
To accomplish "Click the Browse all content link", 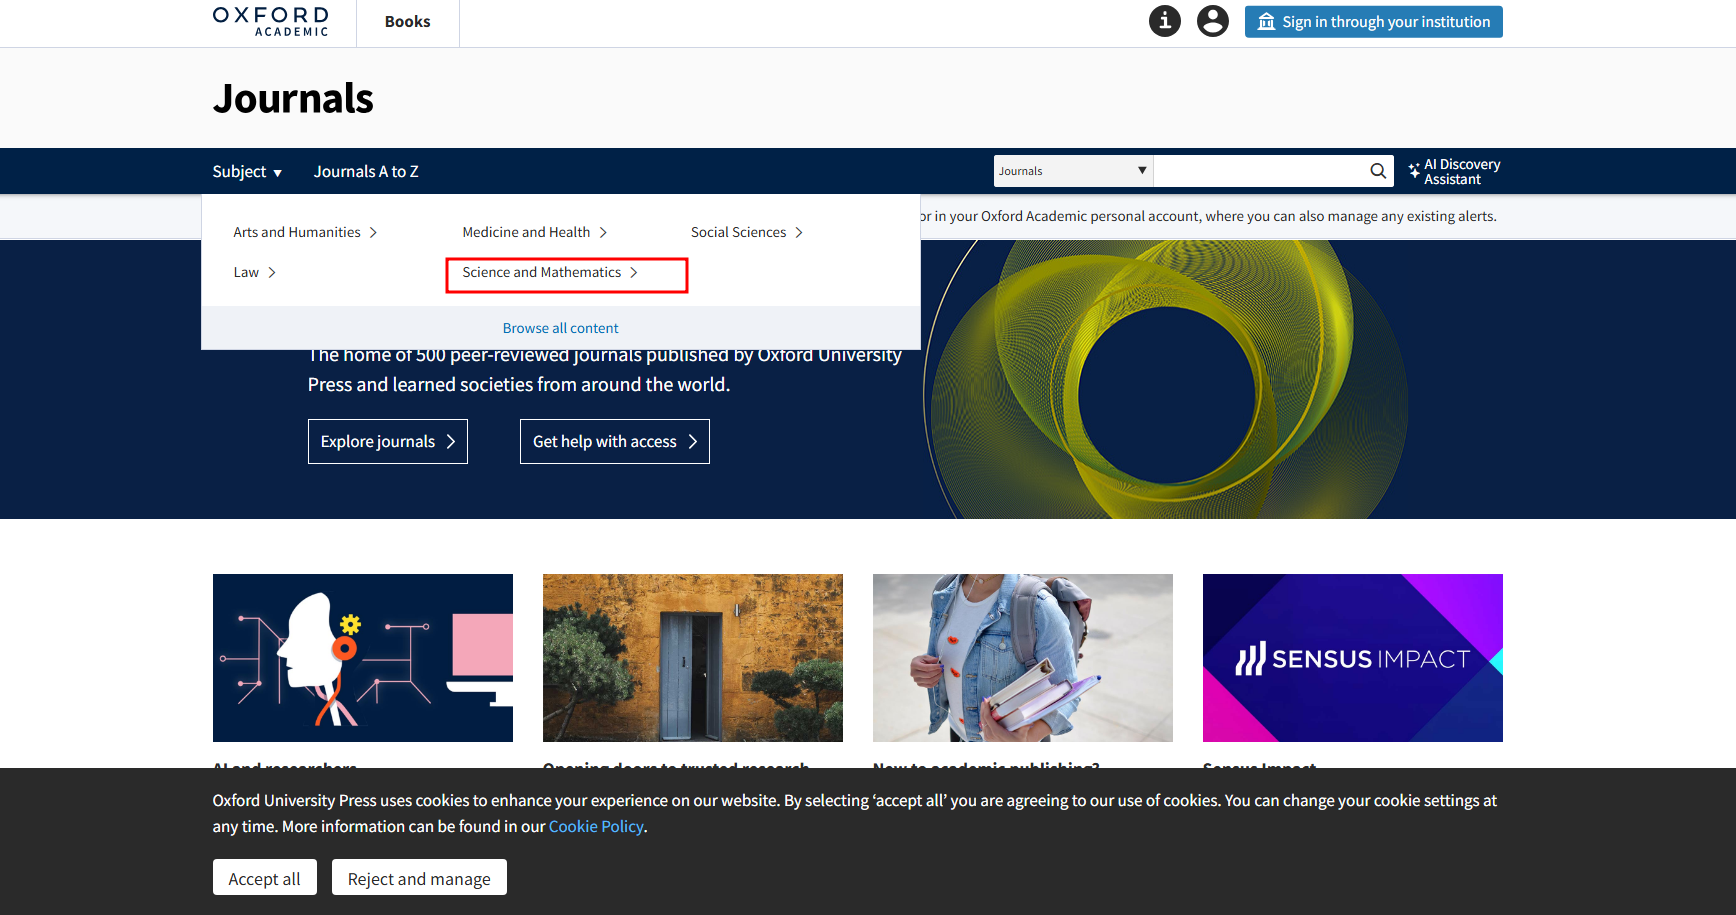I will coord(560,328).
